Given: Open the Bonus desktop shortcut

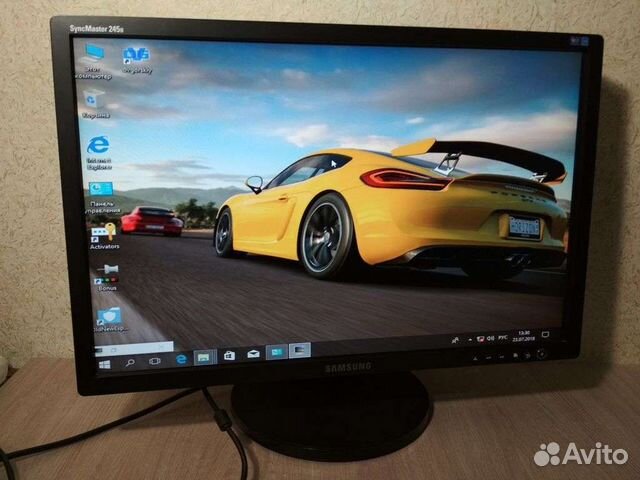Looking at the screenshot, I should coord(107,278).
